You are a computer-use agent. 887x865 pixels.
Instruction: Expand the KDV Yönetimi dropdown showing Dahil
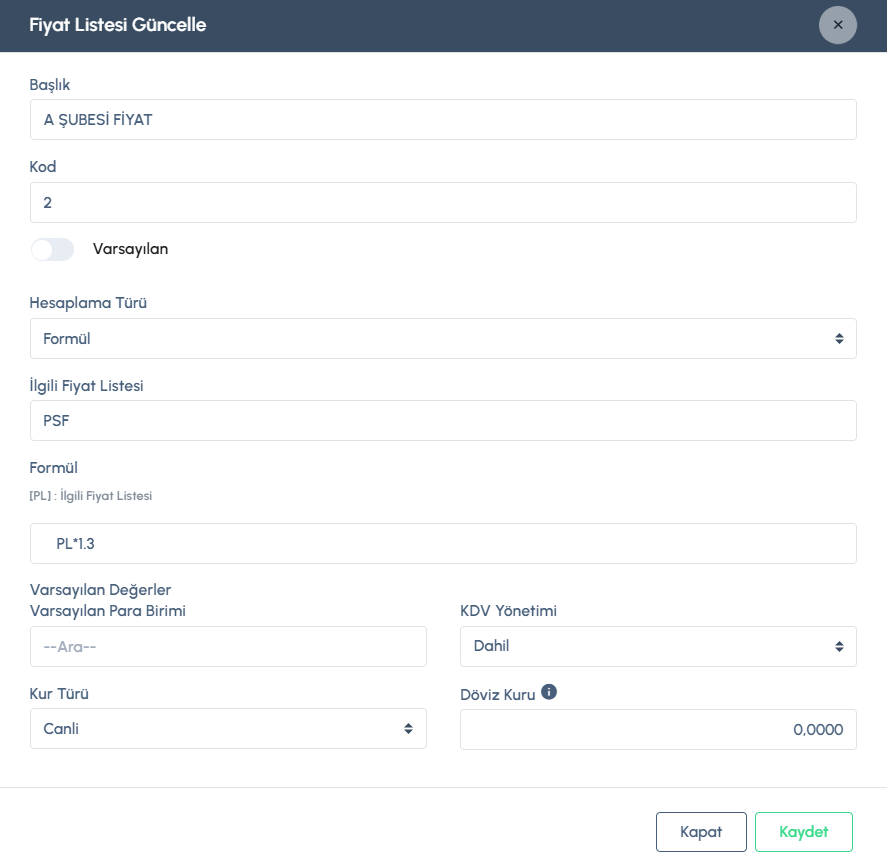(x=658, y=646)
